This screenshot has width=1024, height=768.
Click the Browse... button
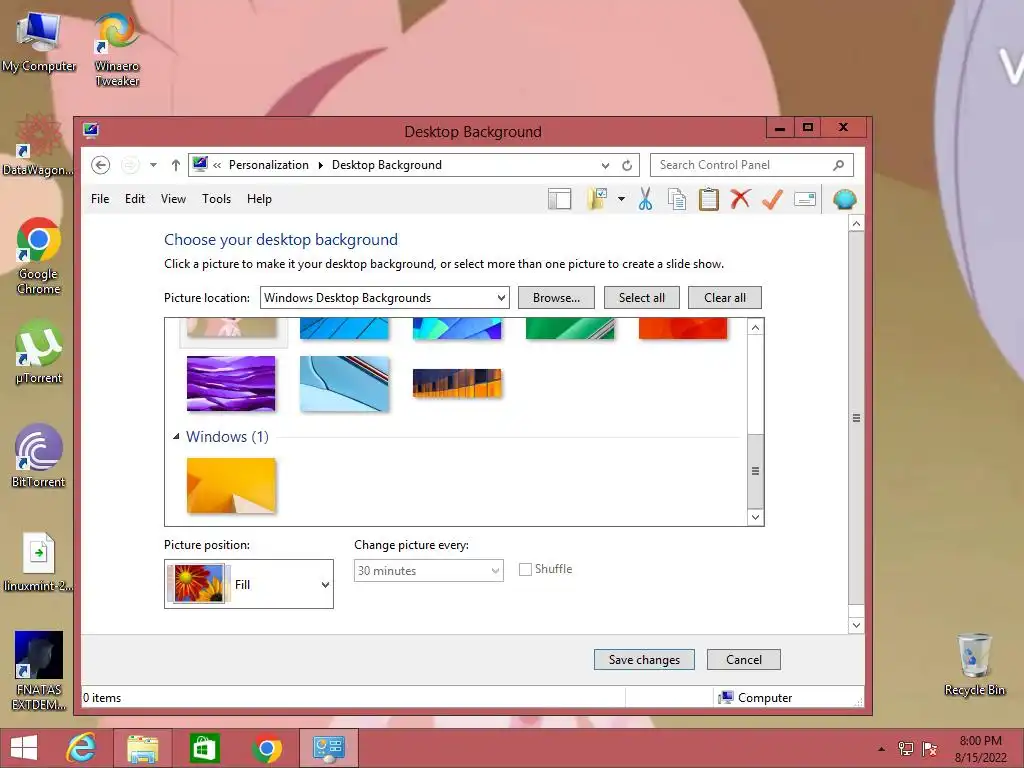point(556,298)
